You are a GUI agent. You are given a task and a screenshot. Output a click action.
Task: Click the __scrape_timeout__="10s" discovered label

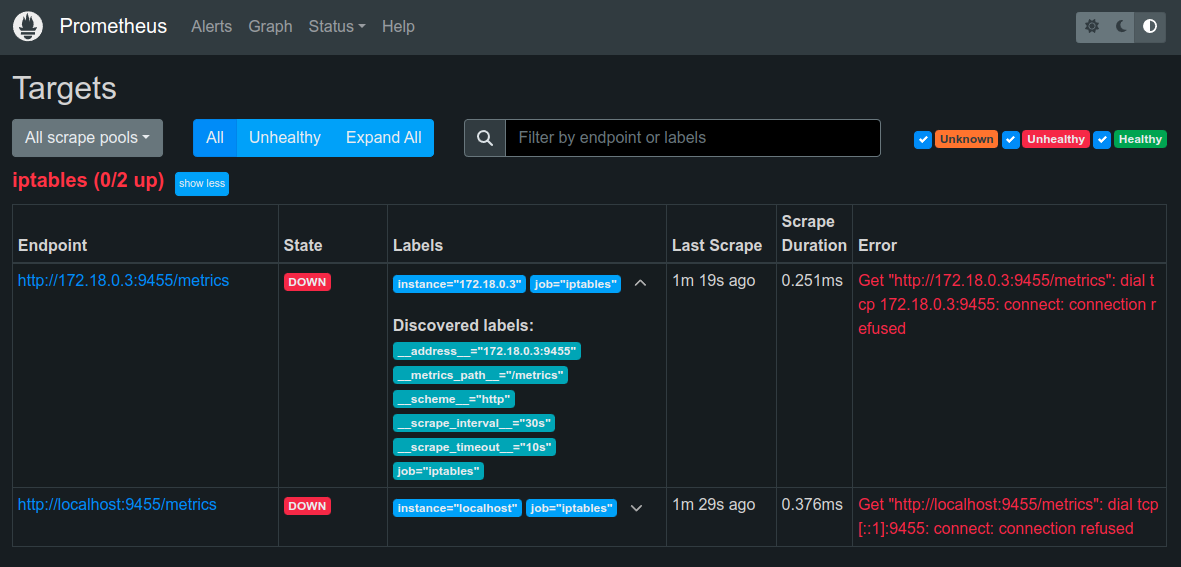pos(475,447)
